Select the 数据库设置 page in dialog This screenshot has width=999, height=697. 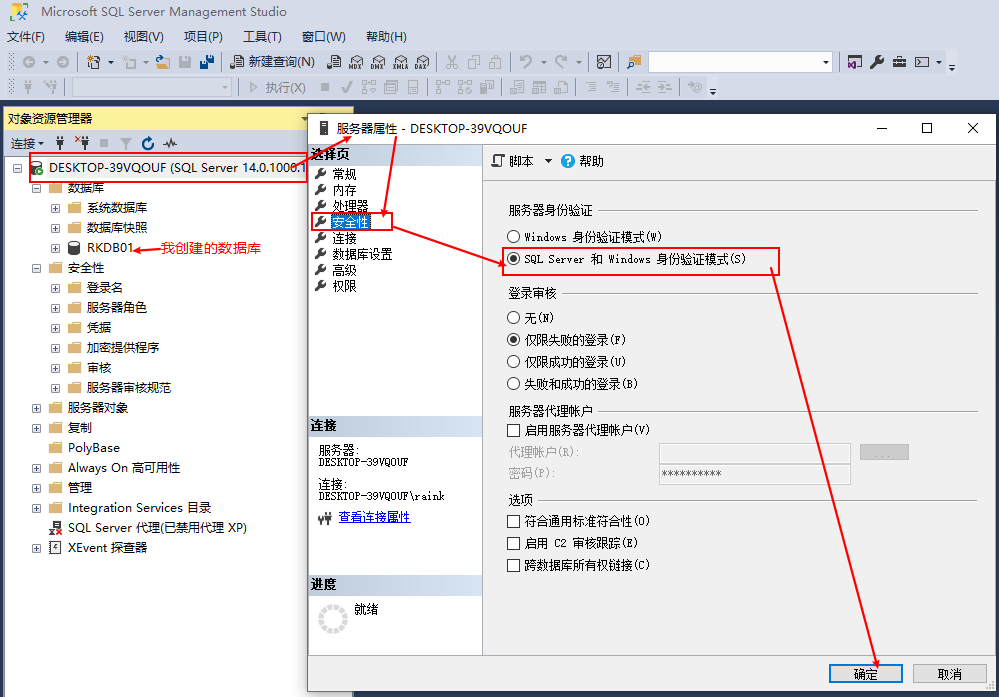362,254
